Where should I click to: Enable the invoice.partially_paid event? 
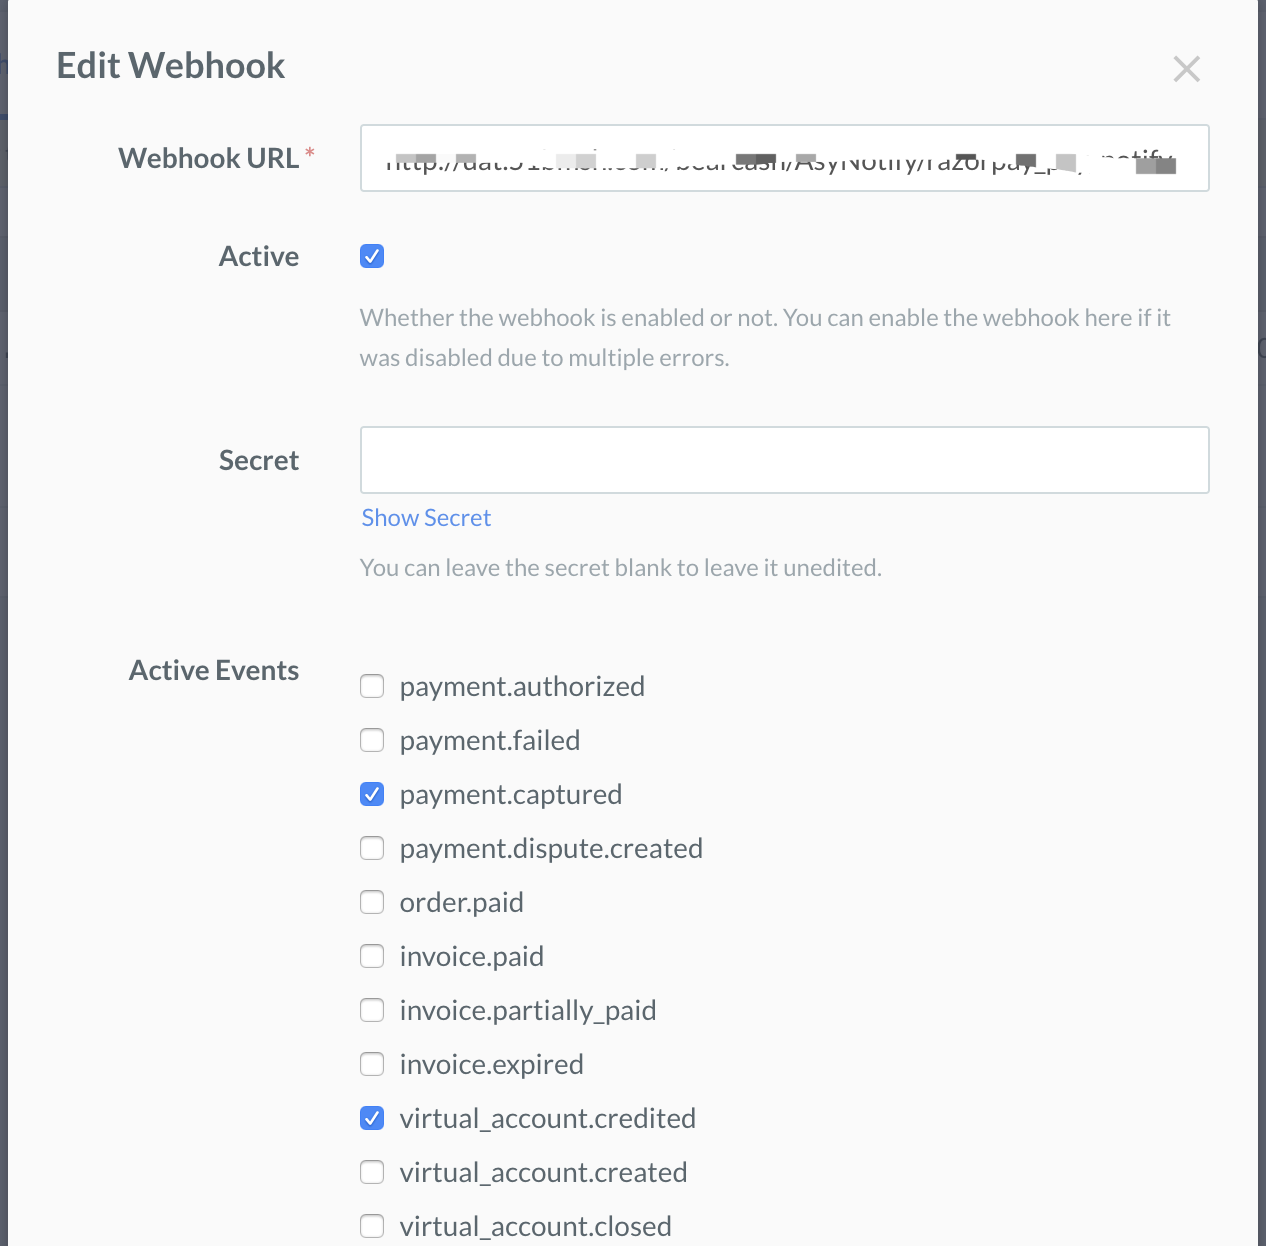(x=371, y=1010)
